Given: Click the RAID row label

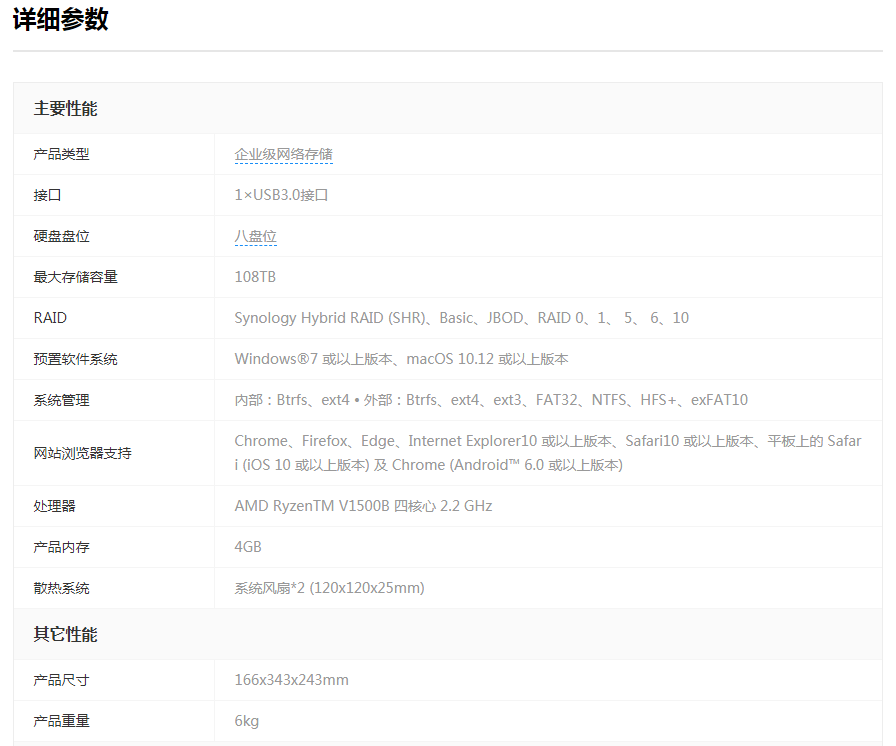Looking at the screenshot, I should click(50, 318).
